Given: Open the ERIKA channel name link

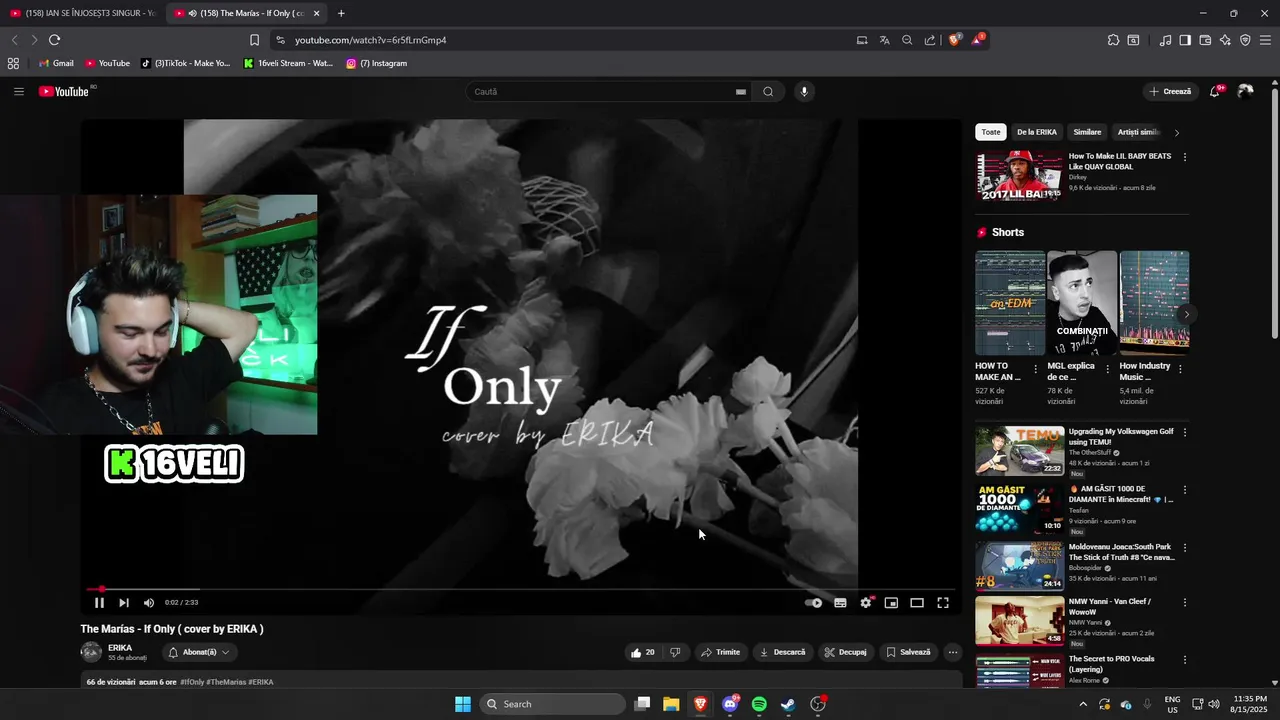Looking at the screenshot, I should (120, 648).
